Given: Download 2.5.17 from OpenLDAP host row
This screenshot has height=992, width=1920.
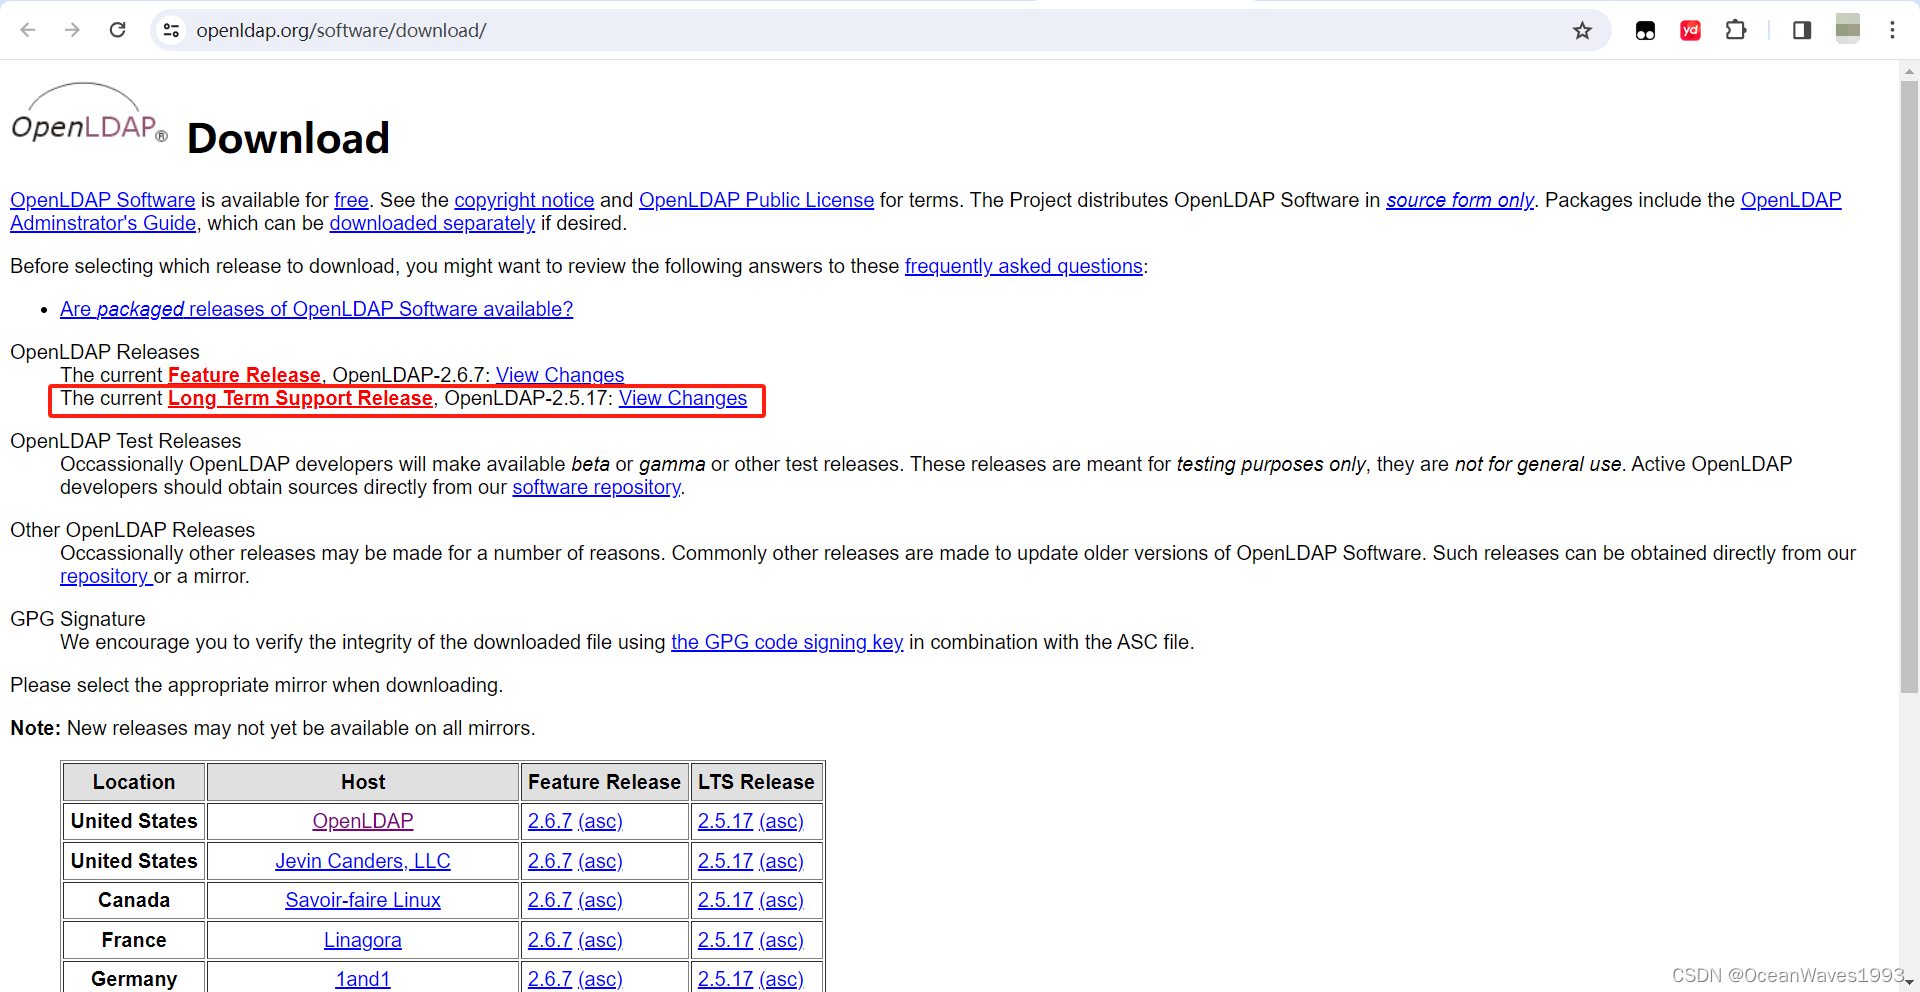Looking at the screenshot, I should [x=725, y=821].
